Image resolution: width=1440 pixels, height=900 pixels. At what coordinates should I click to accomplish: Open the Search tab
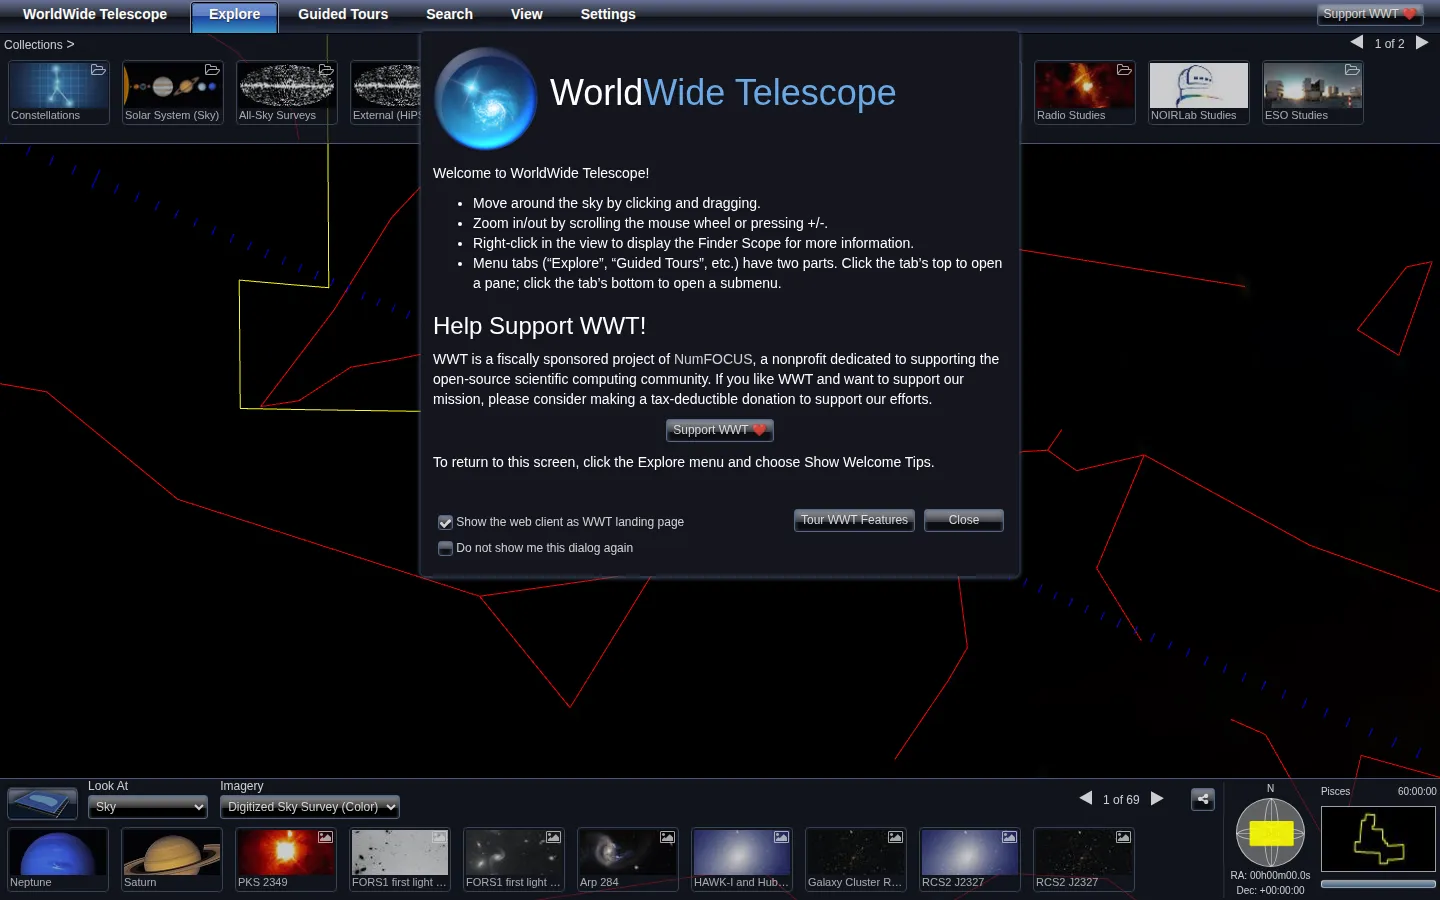click(x=449, y=15)
